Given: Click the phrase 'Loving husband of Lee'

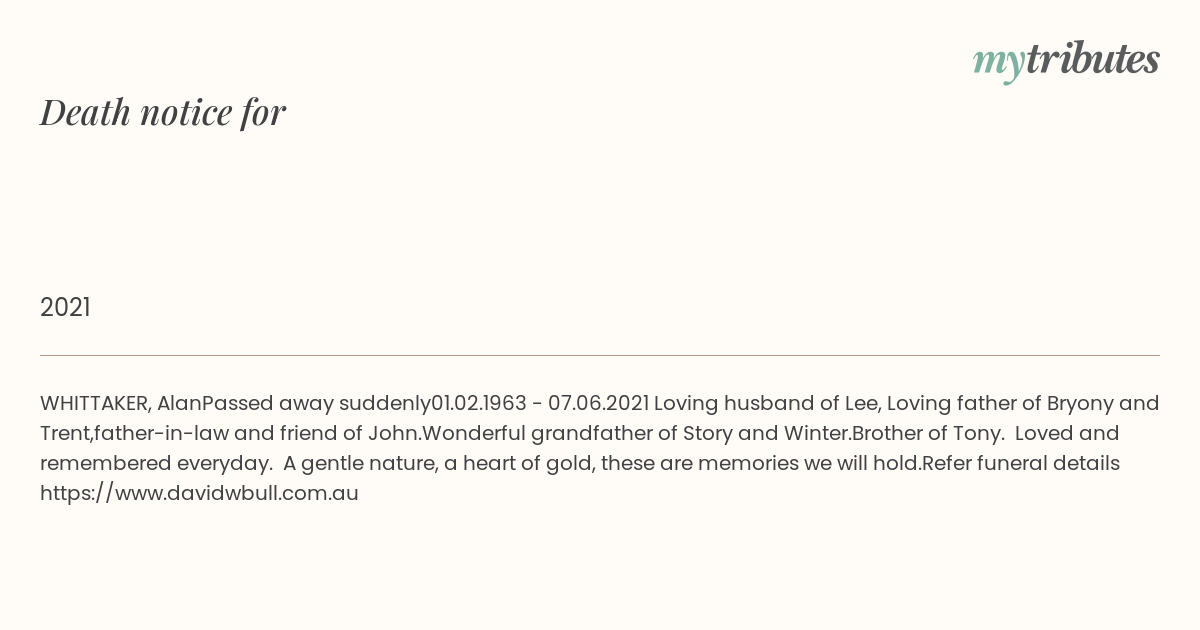Looking at the screenshot, I should pos(765,403).
